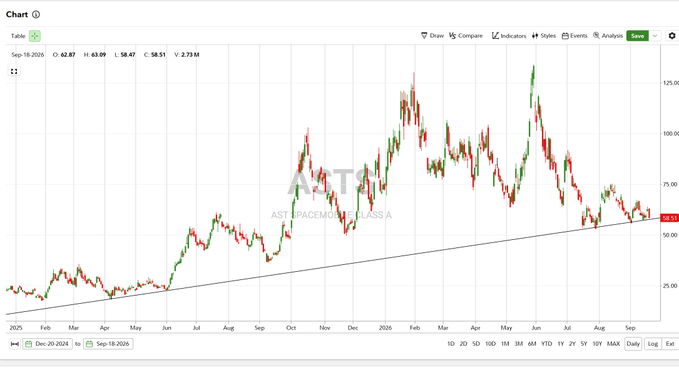Click the VS icon beside Compare

click(x=452, y=35)
